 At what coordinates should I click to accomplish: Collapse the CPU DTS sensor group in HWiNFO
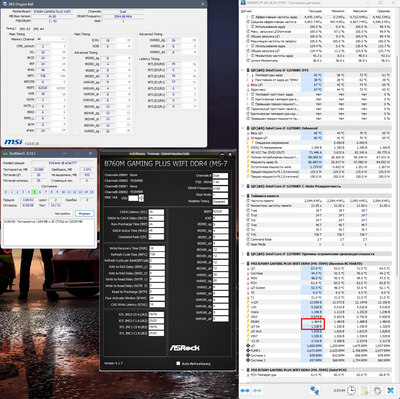coord(243,70)
